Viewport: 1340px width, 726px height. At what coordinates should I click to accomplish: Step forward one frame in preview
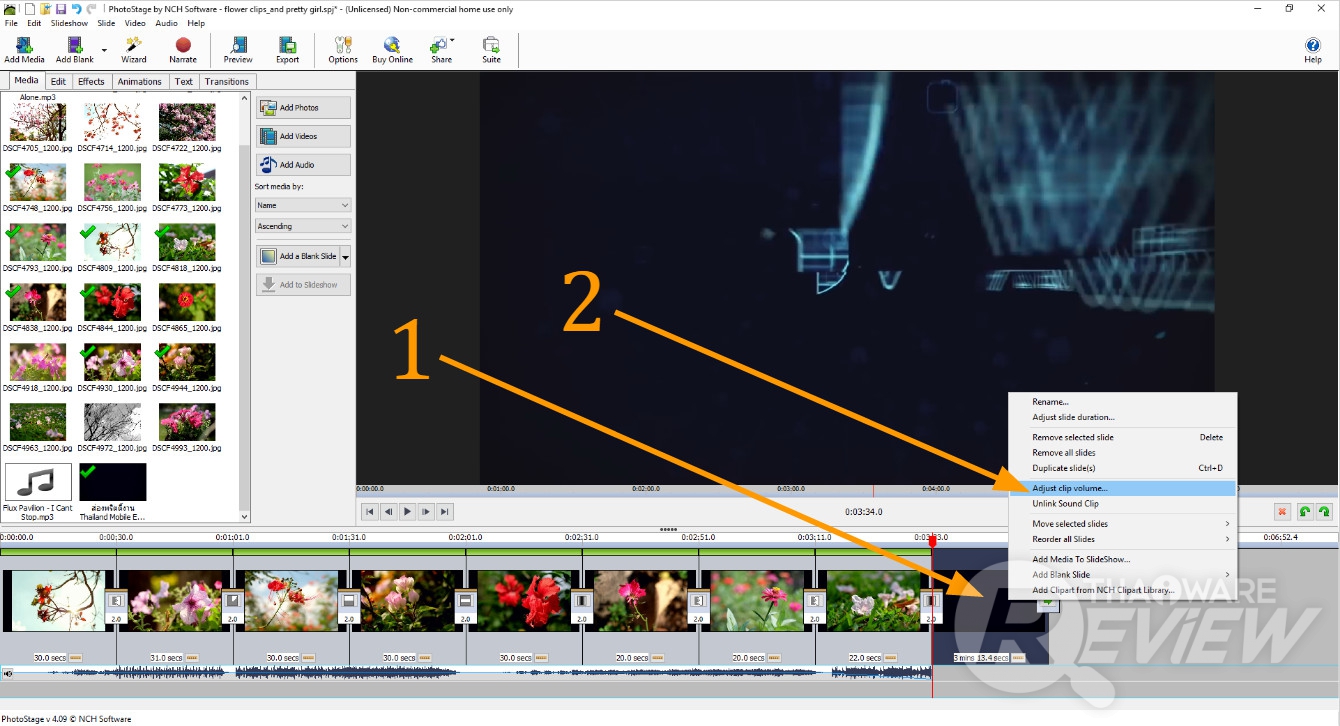click(426, 512)
